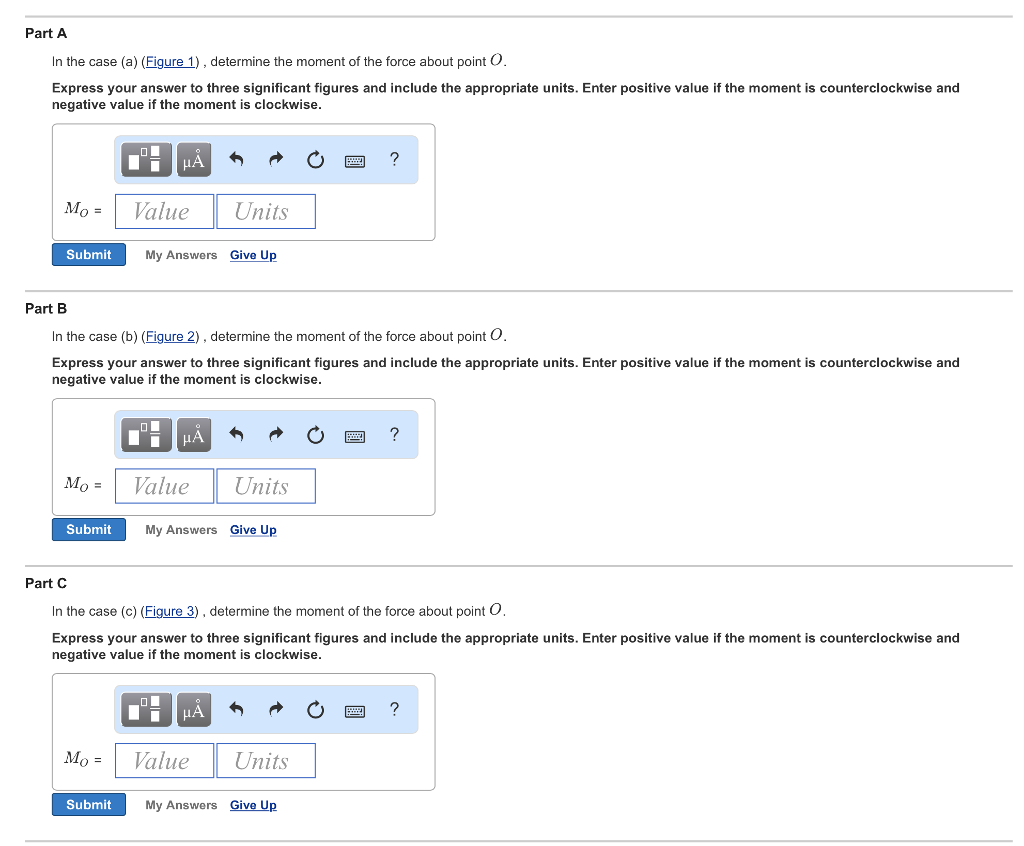Select the μÅ units icon in Part C toolbar
Viewport: 1024px width, 846px height.
click(x=193, y=709)
